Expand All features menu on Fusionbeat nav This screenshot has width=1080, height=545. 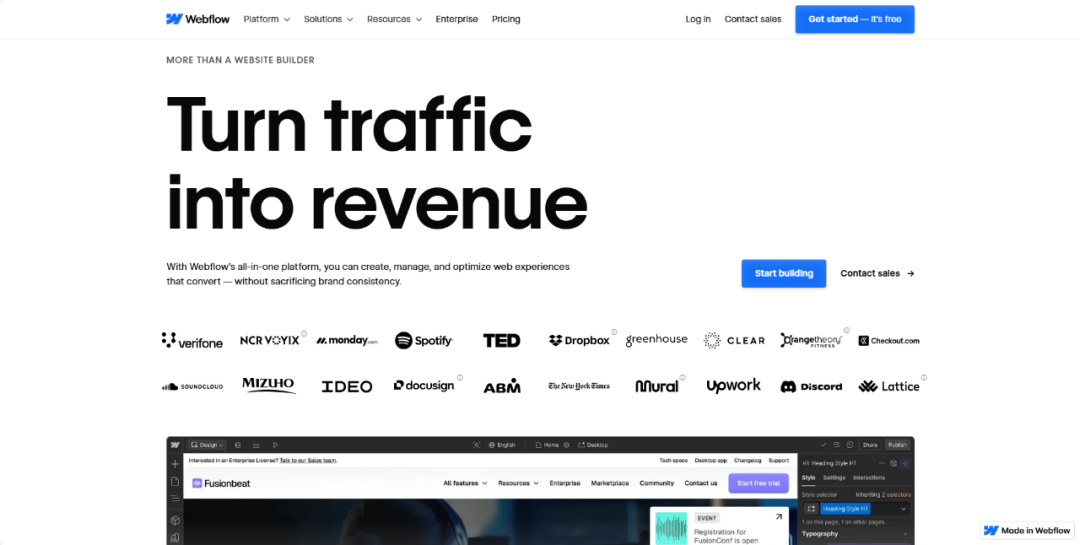click(x=465, y=483)
